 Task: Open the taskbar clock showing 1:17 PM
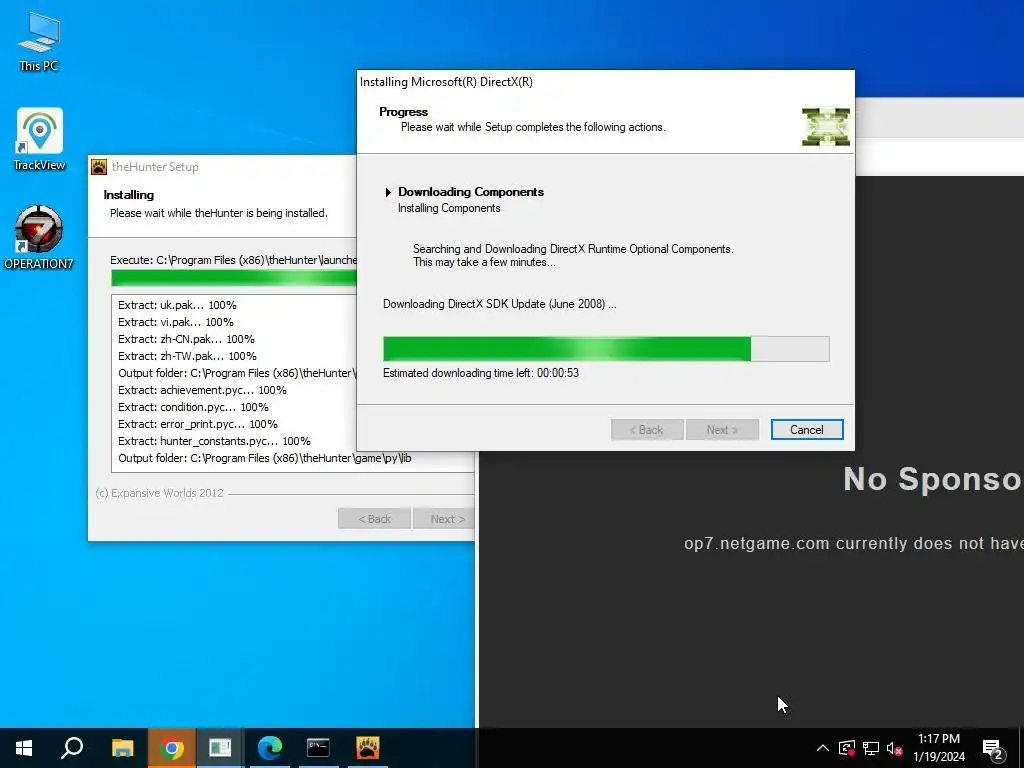[938, 748]
